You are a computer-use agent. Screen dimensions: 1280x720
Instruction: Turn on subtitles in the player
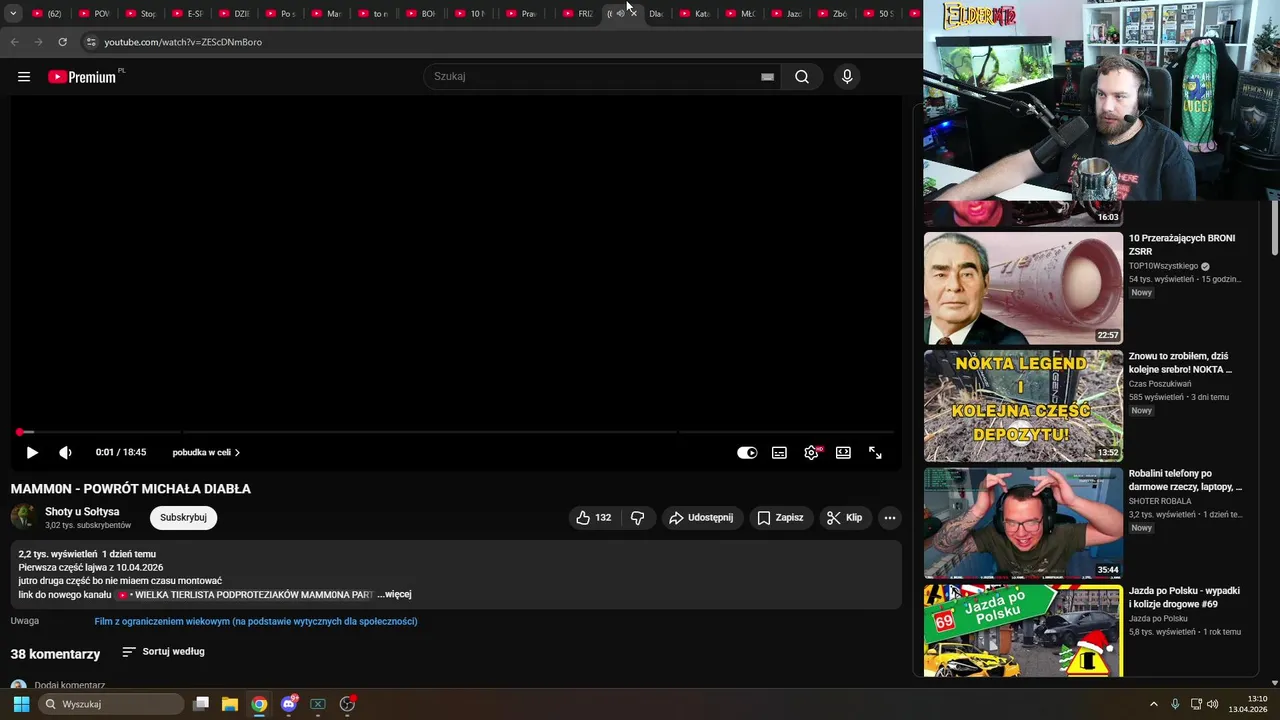[779, 452]
